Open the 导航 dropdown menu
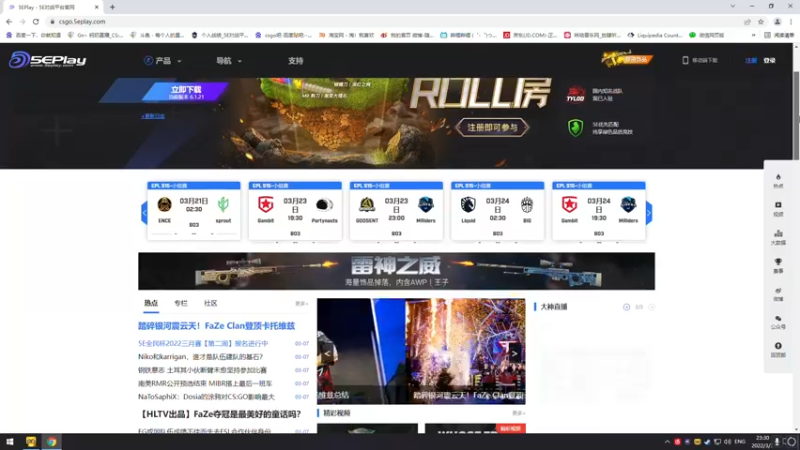The image size is (800, 450). [229, 61]
